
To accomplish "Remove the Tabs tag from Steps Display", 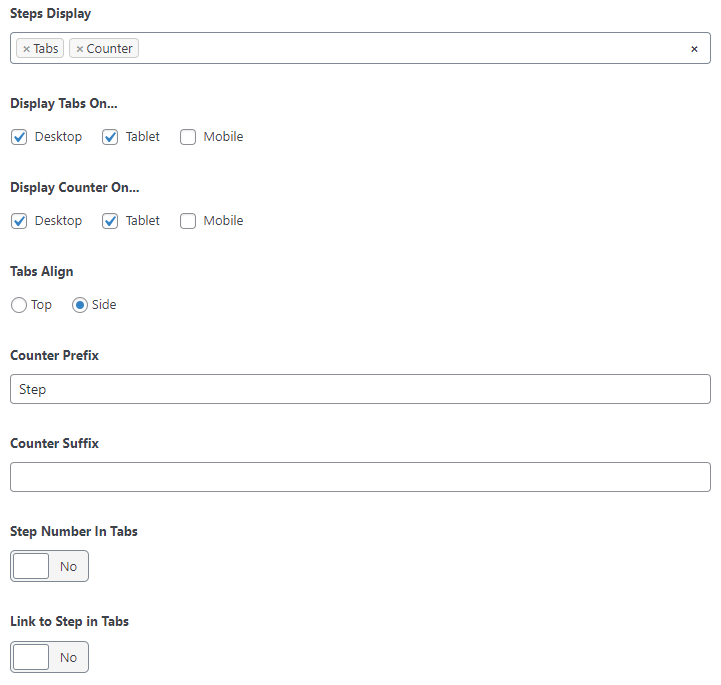I will tap(26, 49).
